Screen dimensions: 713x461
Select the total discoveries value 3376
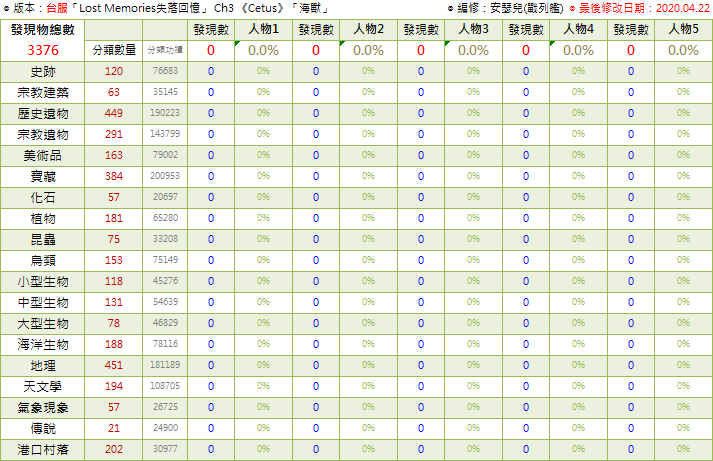[43, 50]
